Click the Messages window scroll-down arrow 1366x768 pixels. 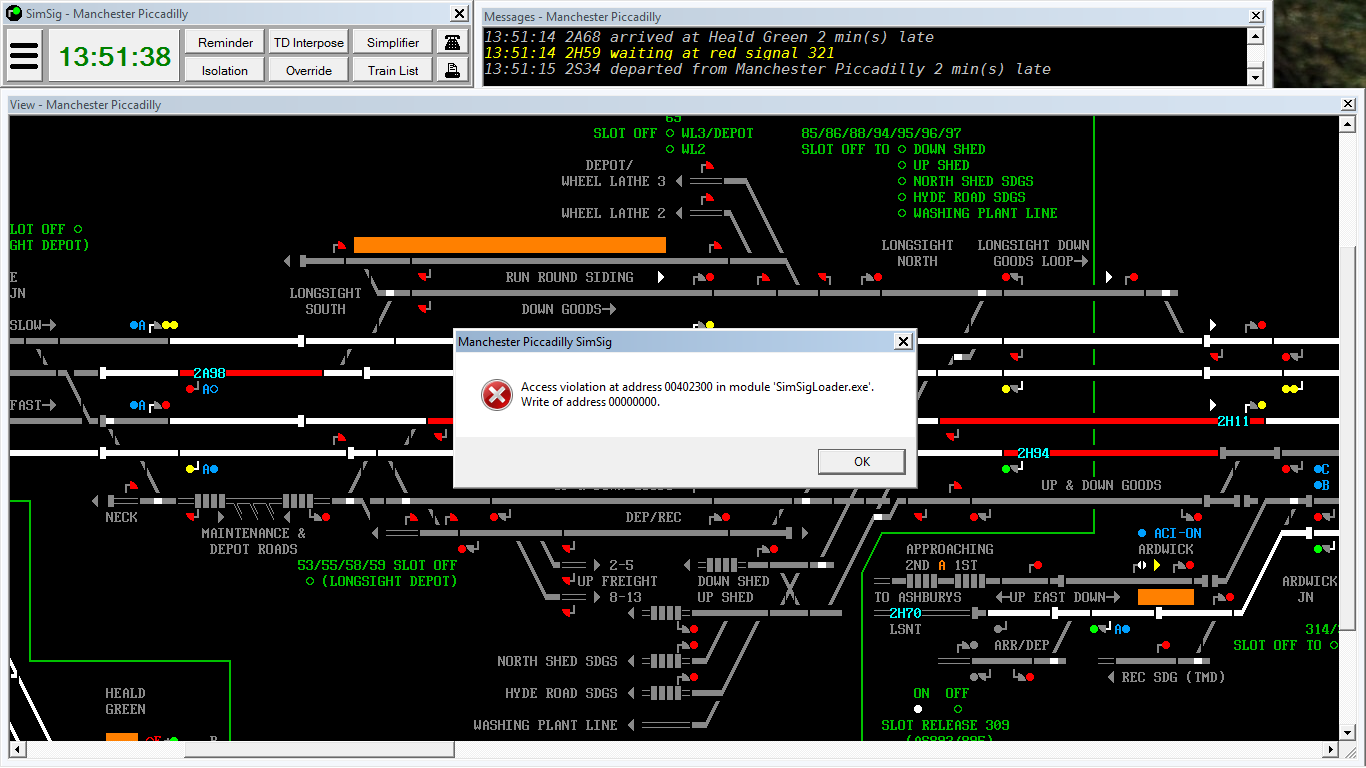pos(1255,77)
